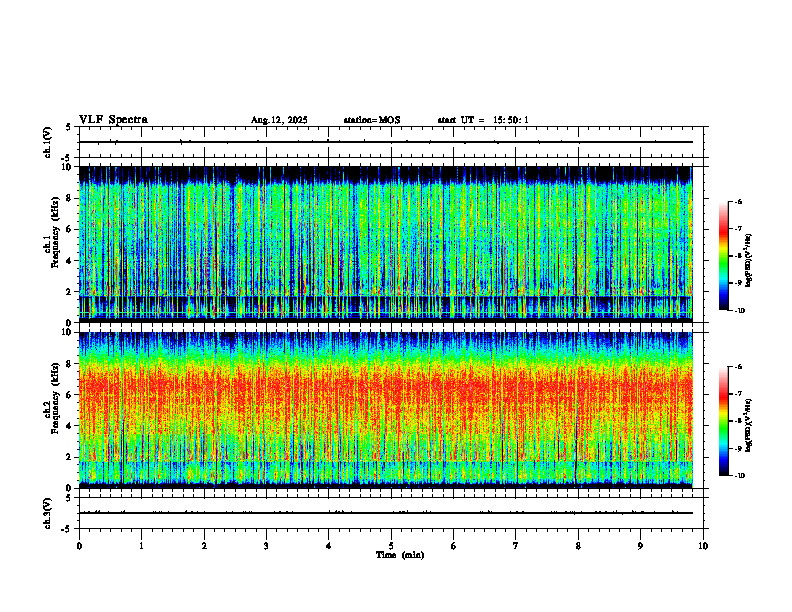Screen dimensions: 792x612
Task: Click the ch.1 spectrogram color scale bar
Action: pyautogui.click(x=724, y=256)
